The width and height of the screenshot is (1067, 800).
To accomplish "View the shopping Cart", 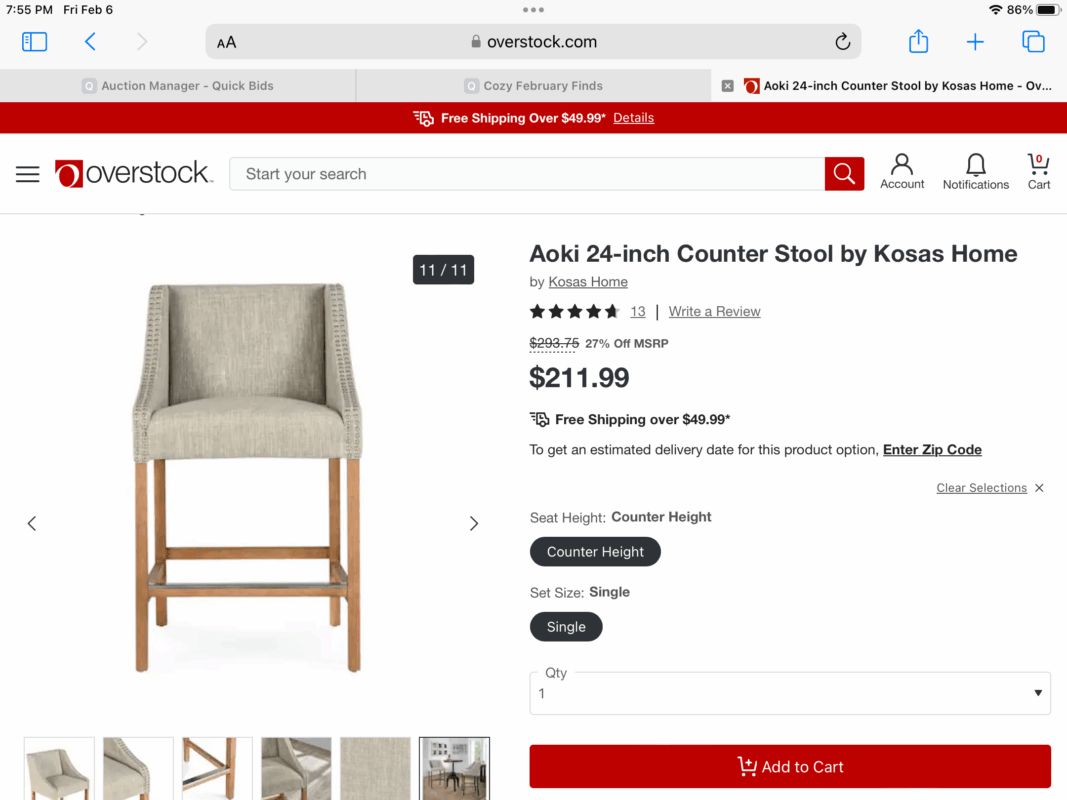I will tap(1038, 171).
